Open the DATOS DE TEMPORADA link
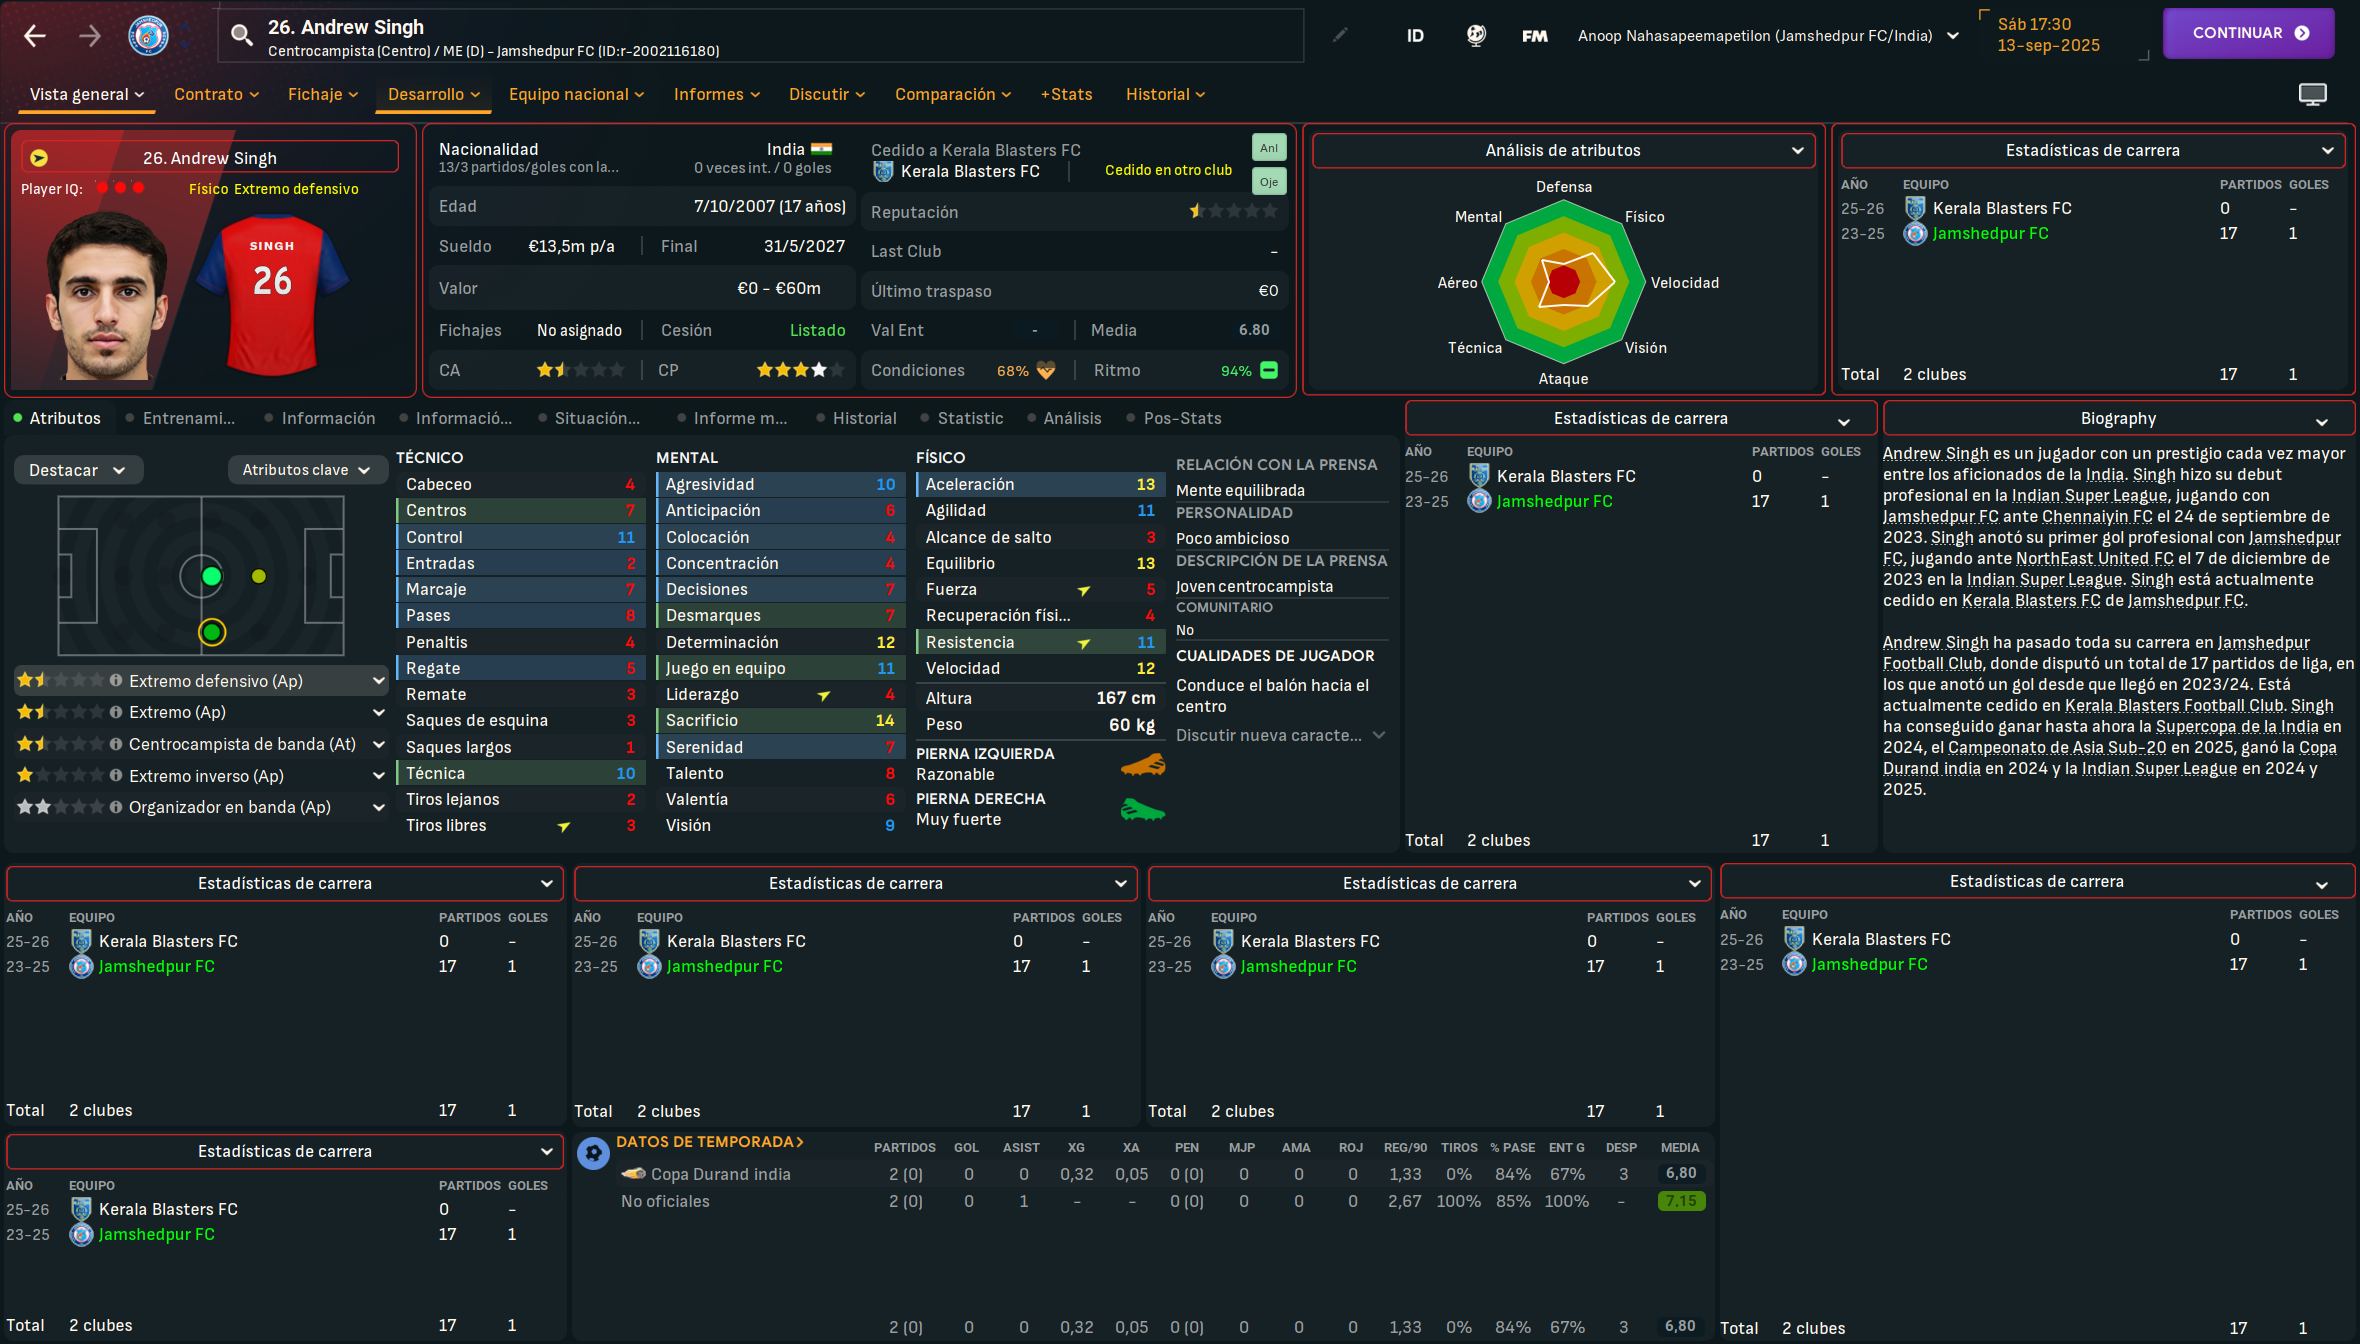 coord(709,1142)
